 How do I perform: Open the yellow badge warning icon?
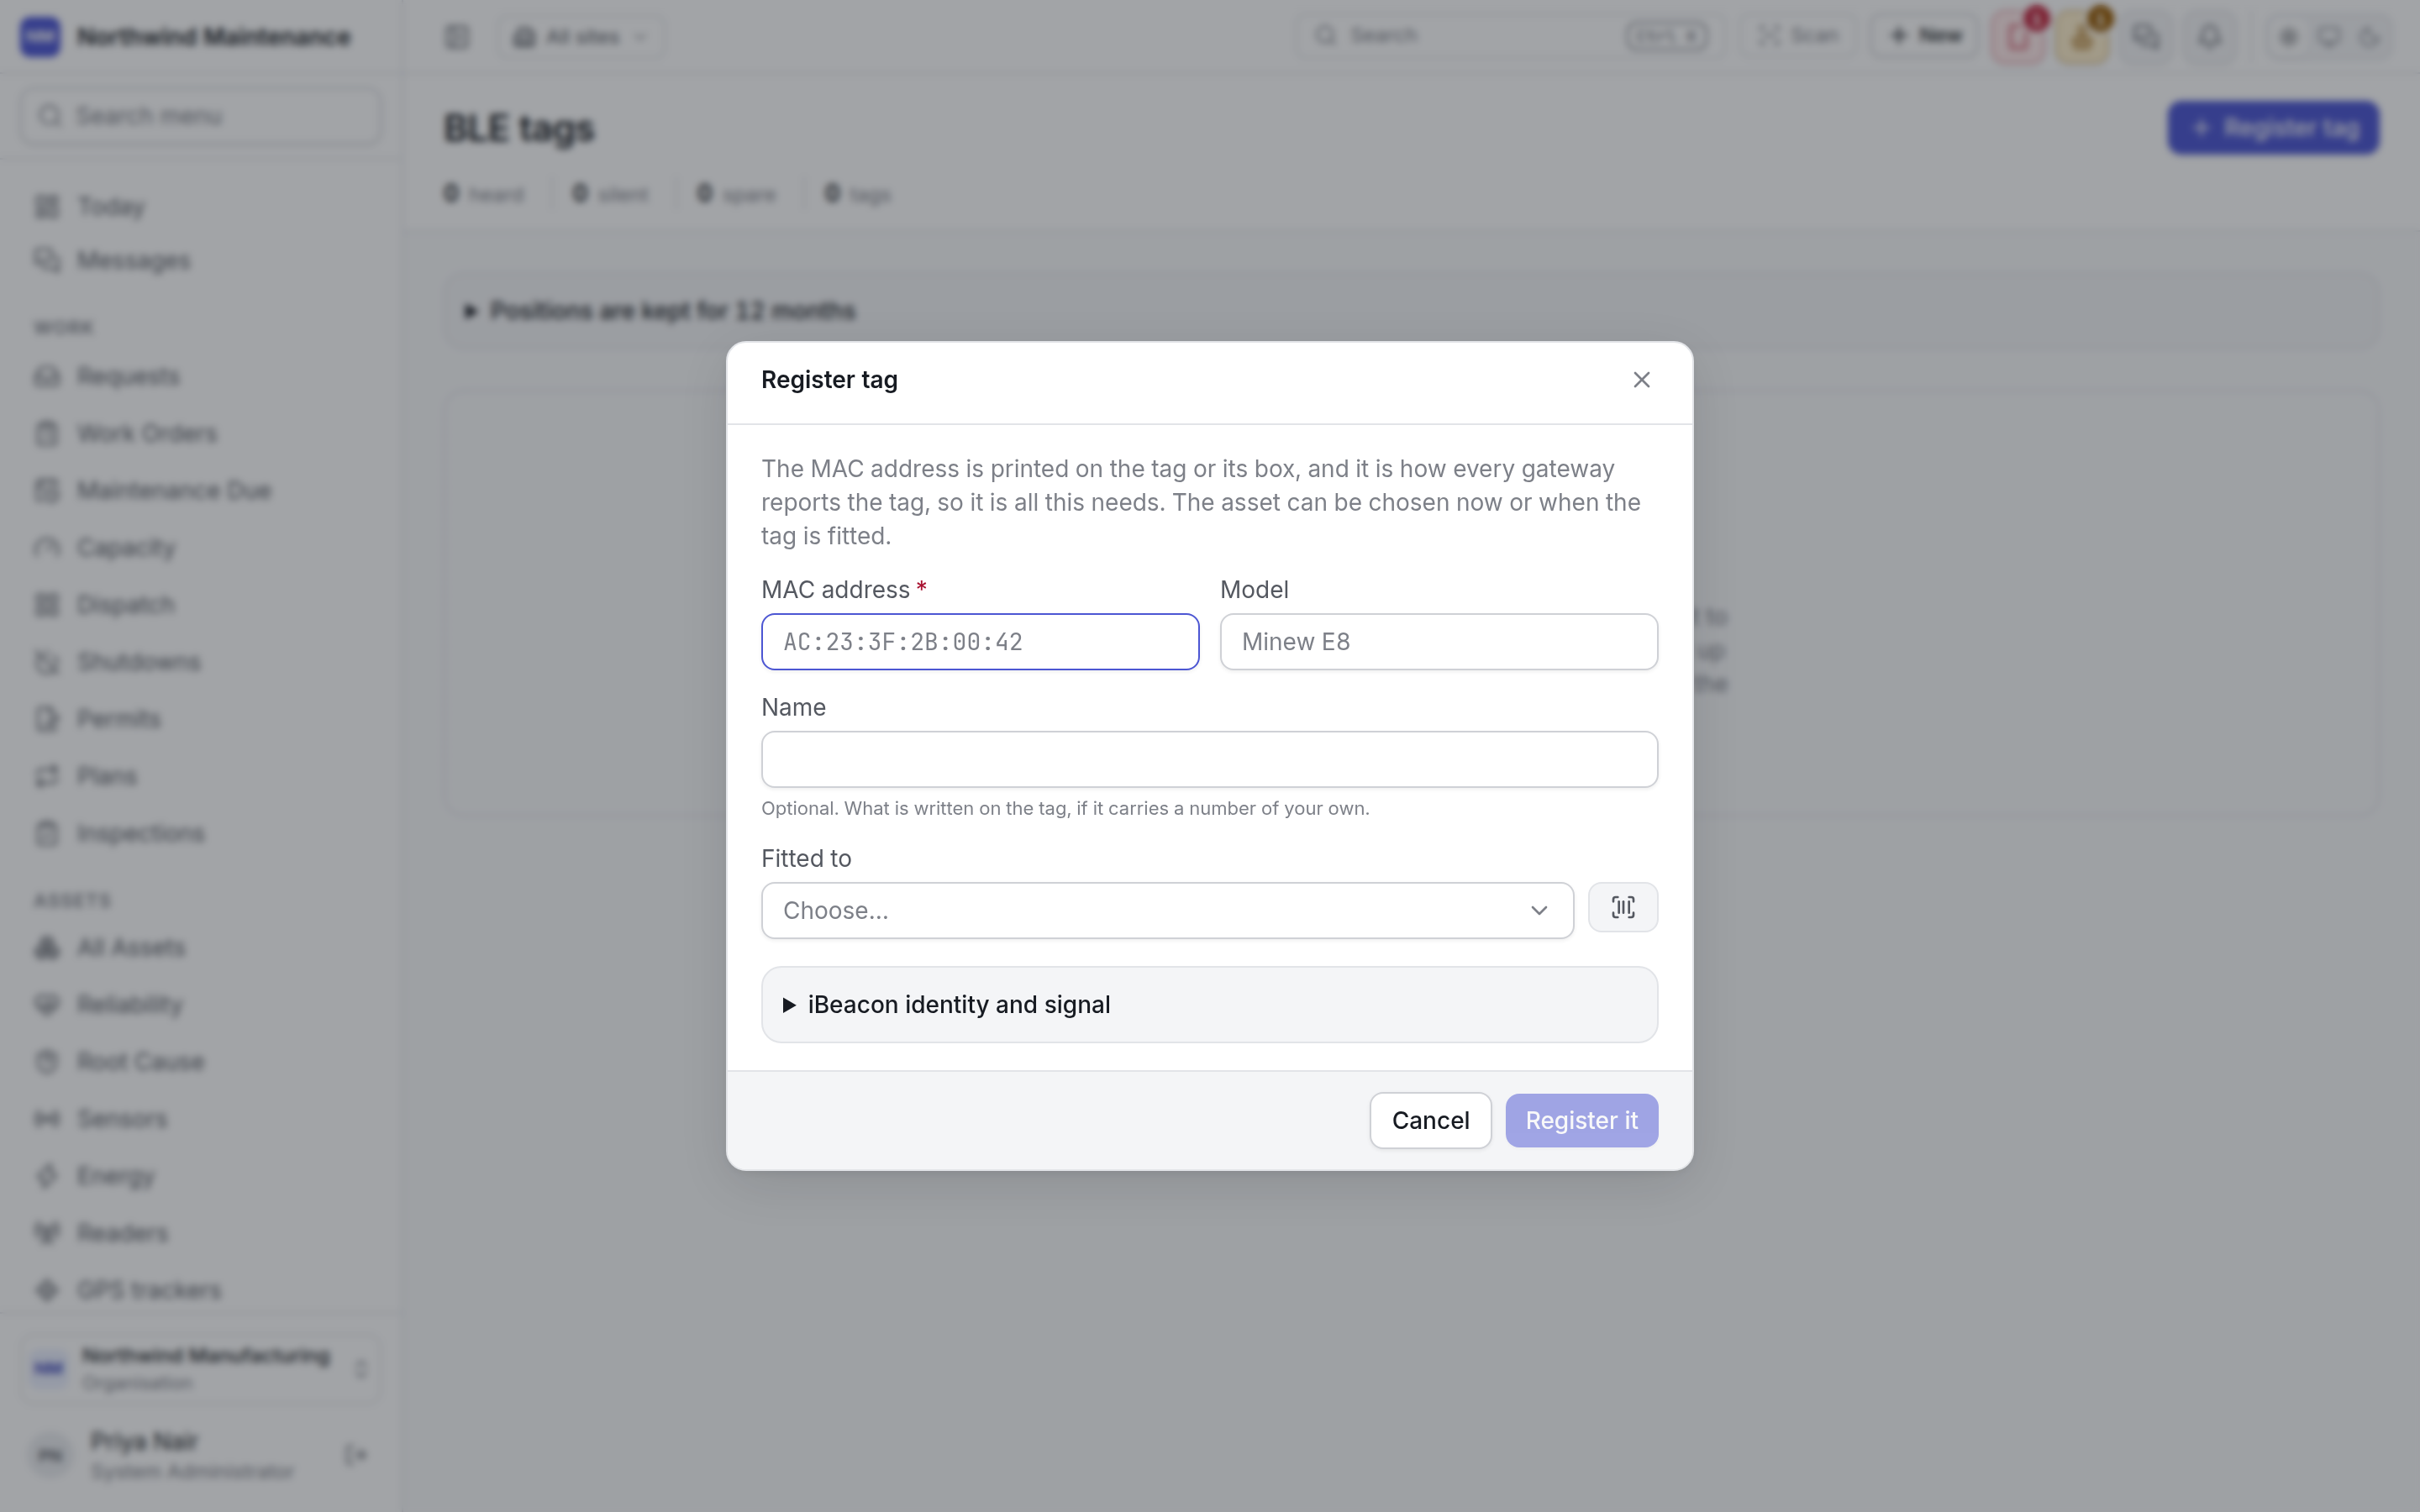[2083, 37]
